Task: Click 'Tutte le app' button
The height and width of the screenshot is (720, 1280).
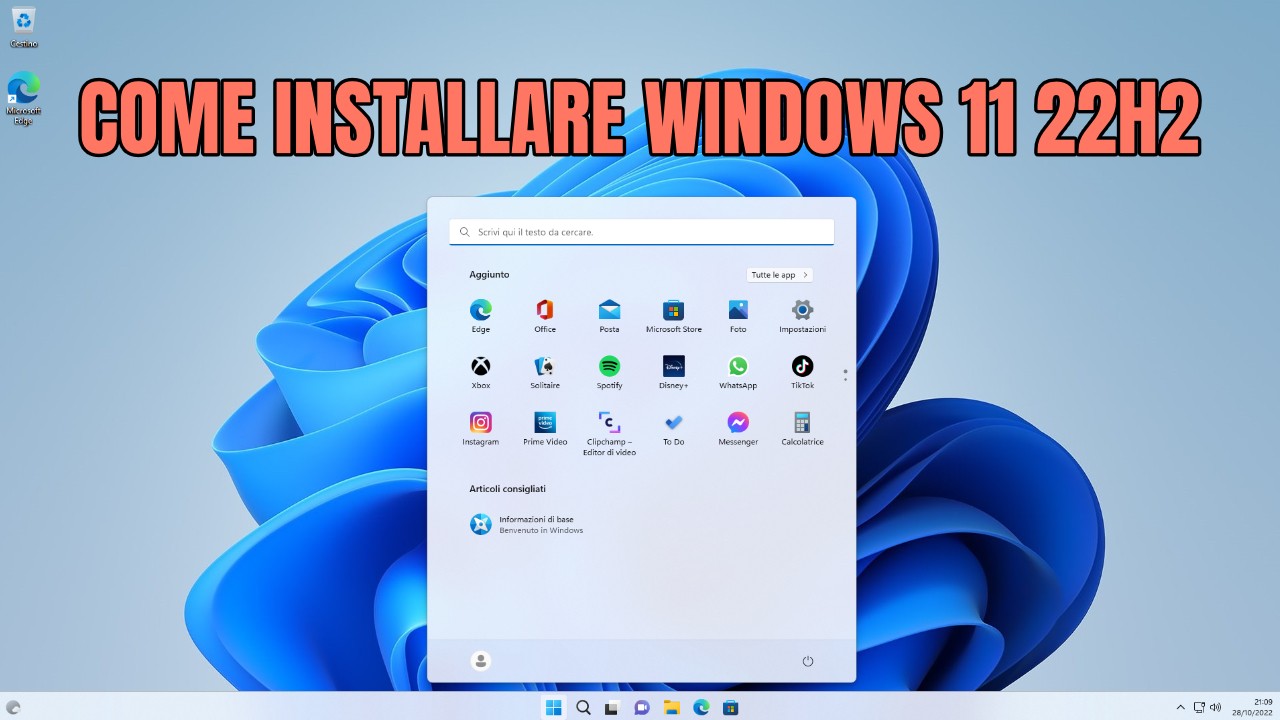Action: 780,274
